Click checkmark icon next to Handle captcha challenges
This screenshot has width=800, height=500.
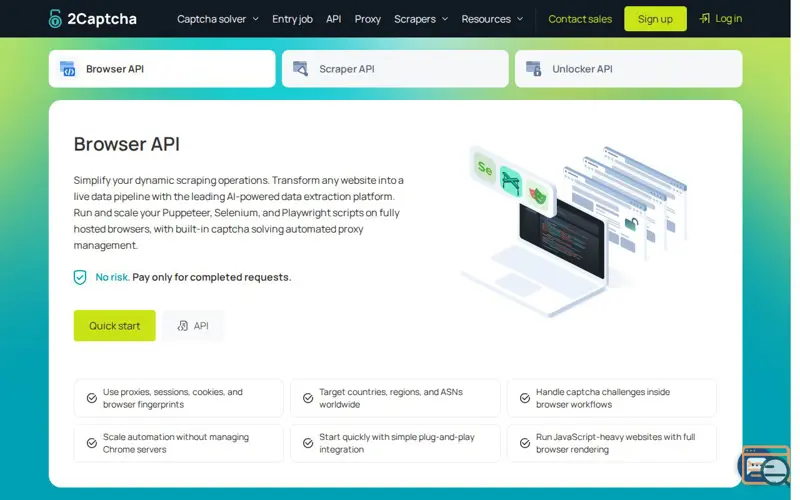click(524, 398)
